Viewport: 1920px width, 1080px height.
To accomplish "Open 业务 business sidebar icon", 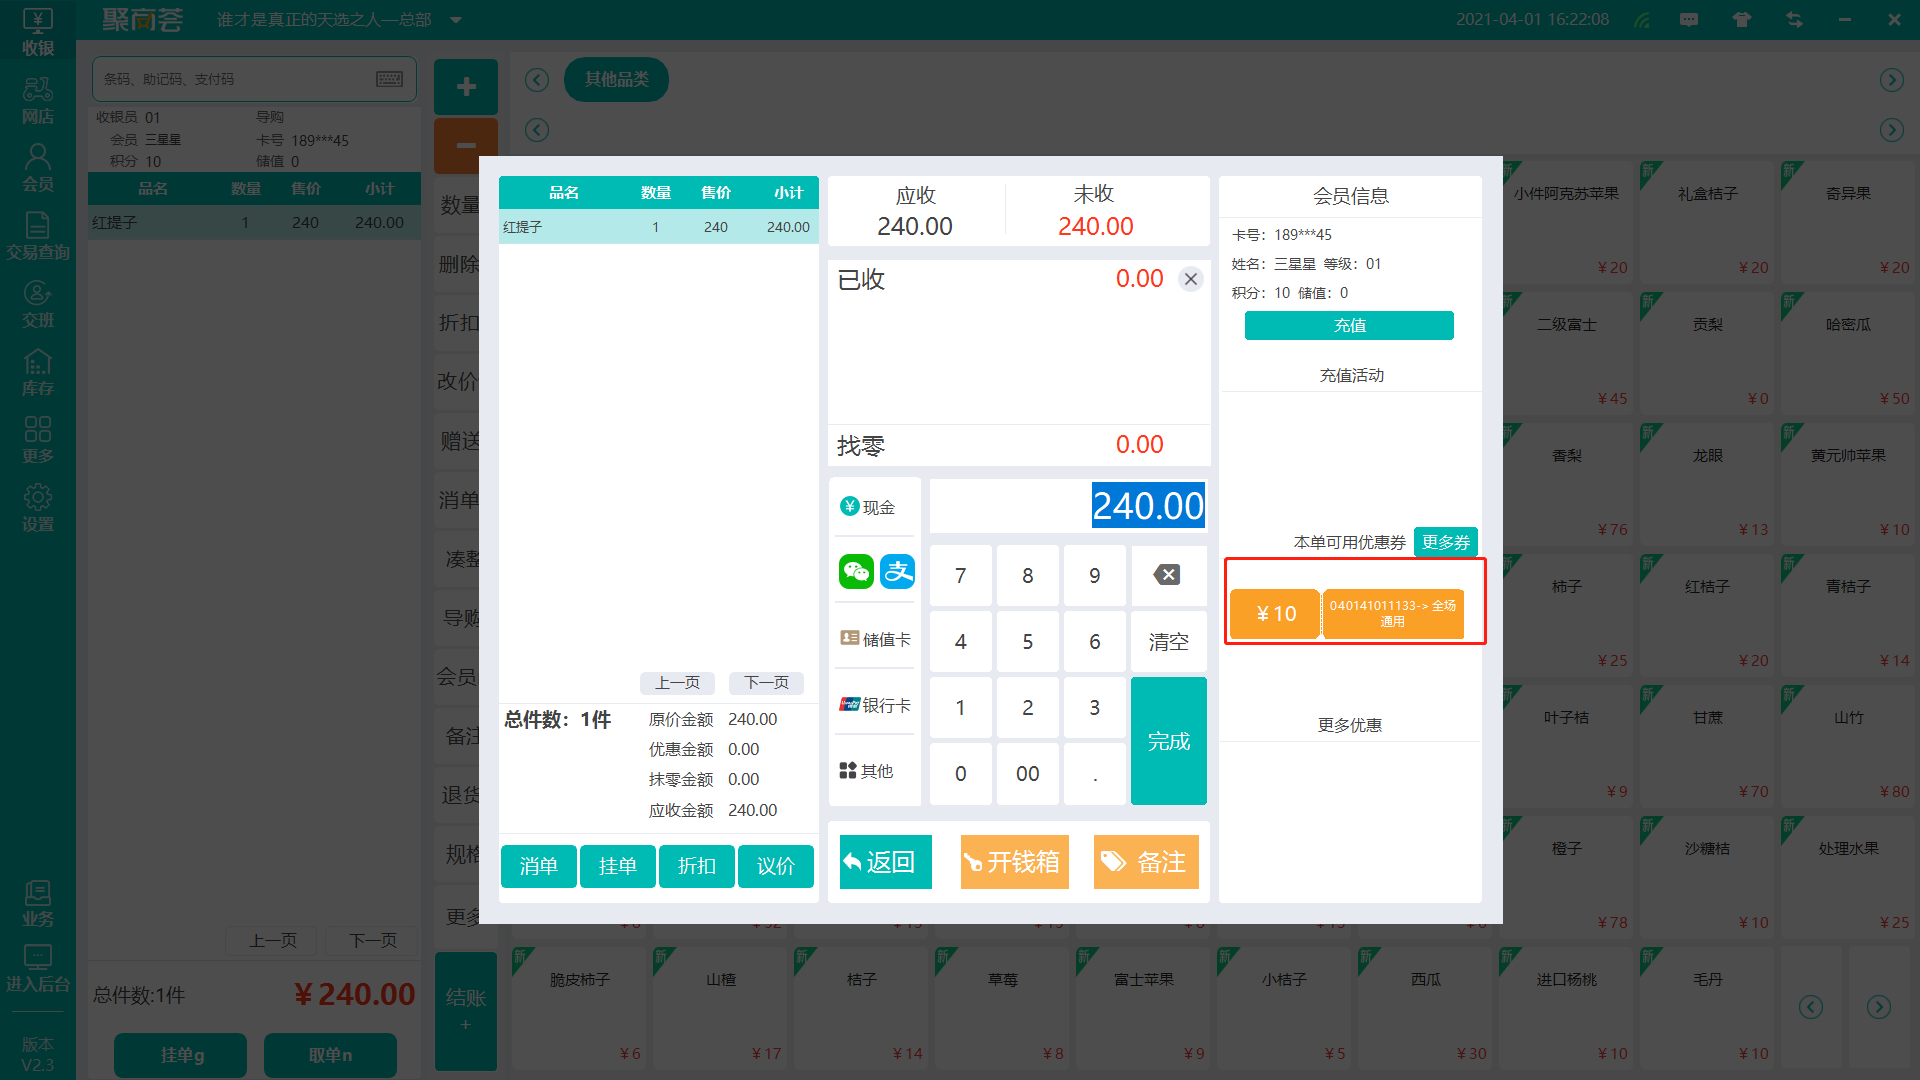I will (x=38, y=903).
